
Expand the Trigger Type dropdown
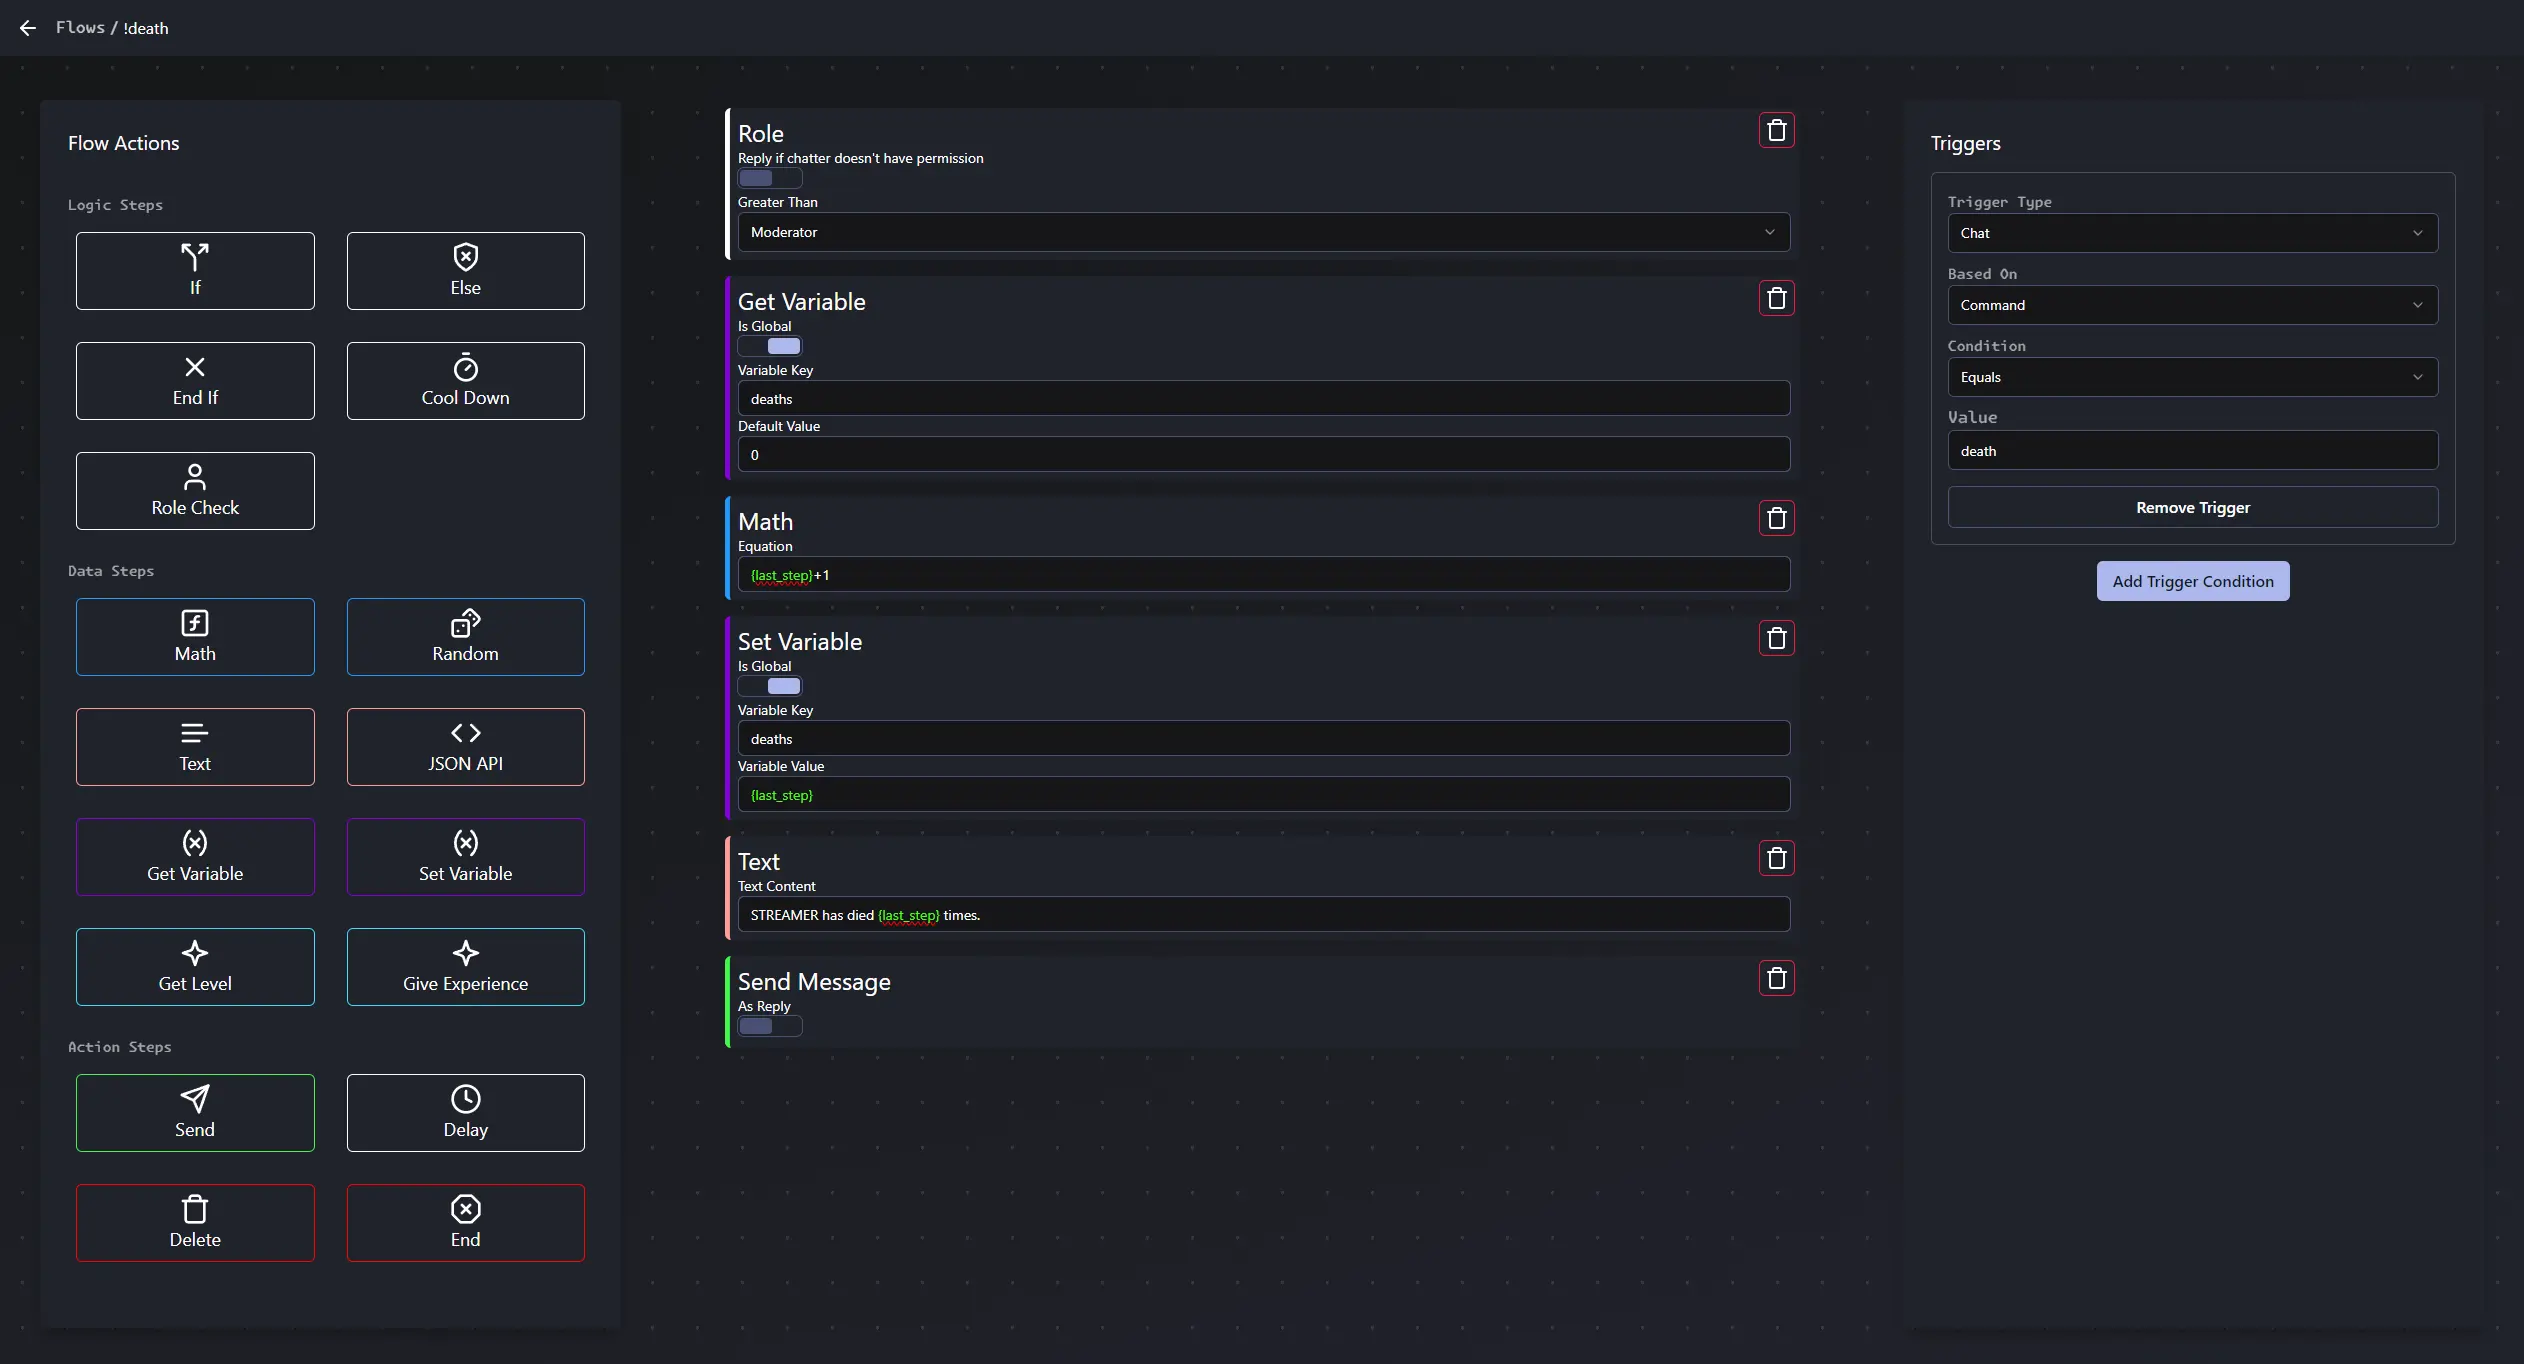[x=2191, y=232]
